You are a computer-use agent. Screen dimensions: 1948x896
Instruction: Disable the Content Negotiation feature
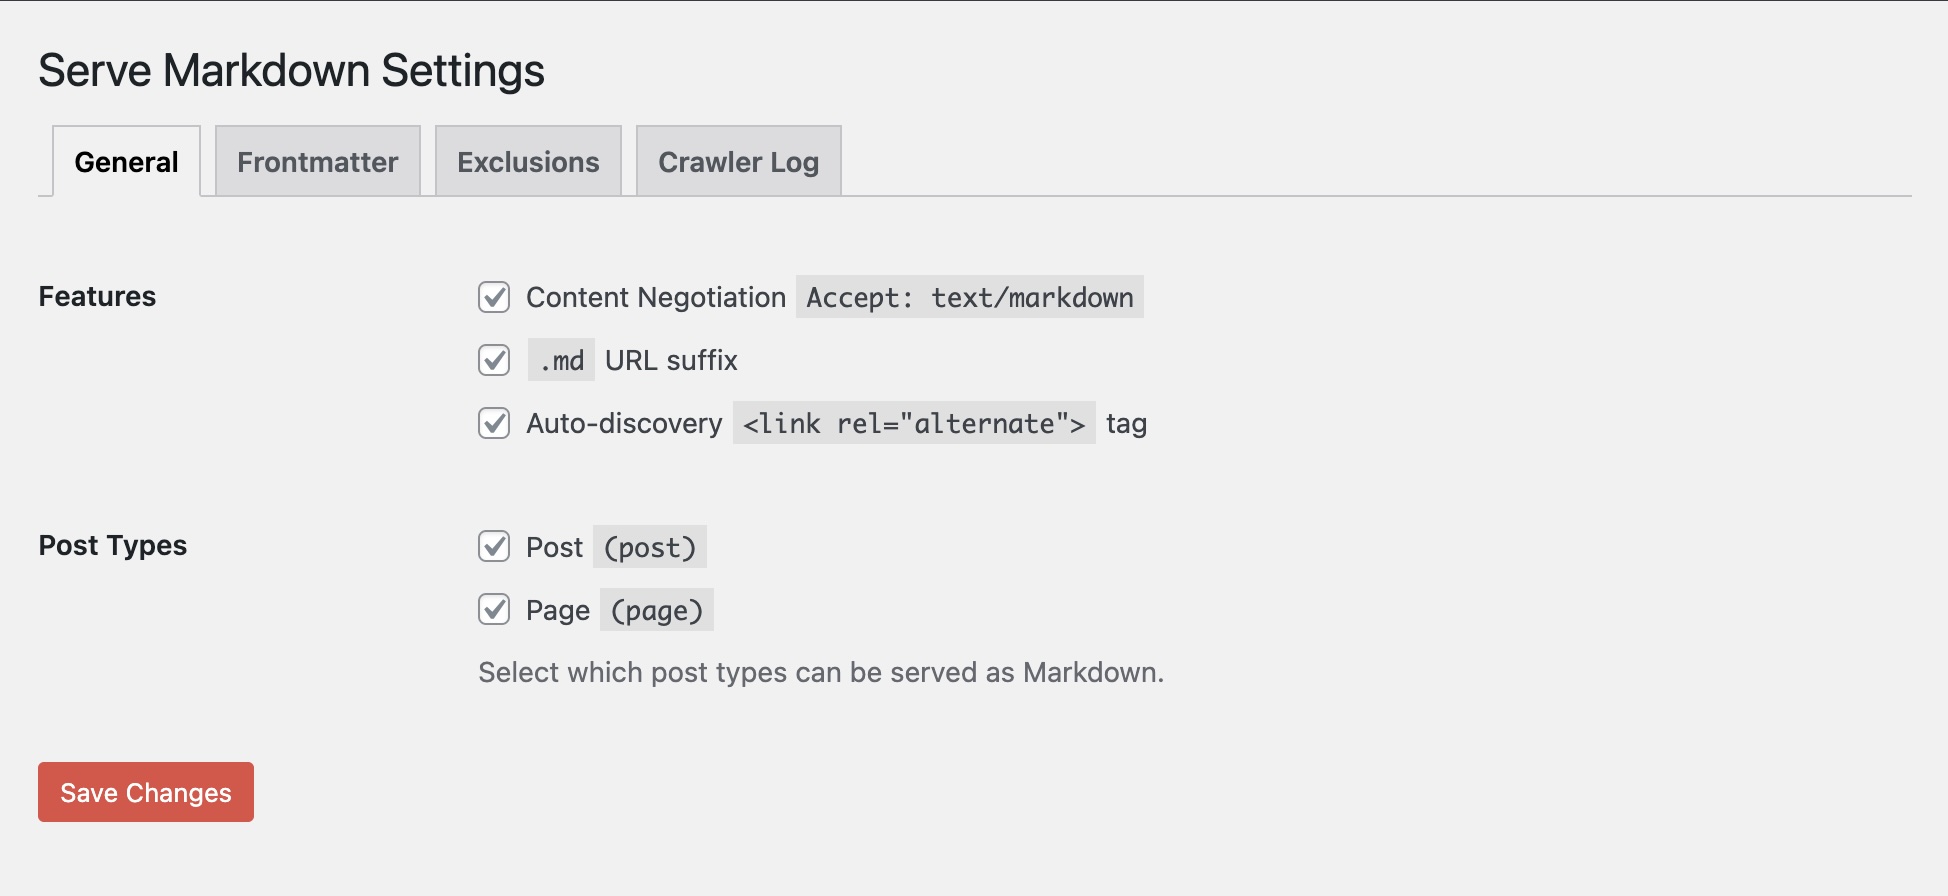click(x=493, y=297)
